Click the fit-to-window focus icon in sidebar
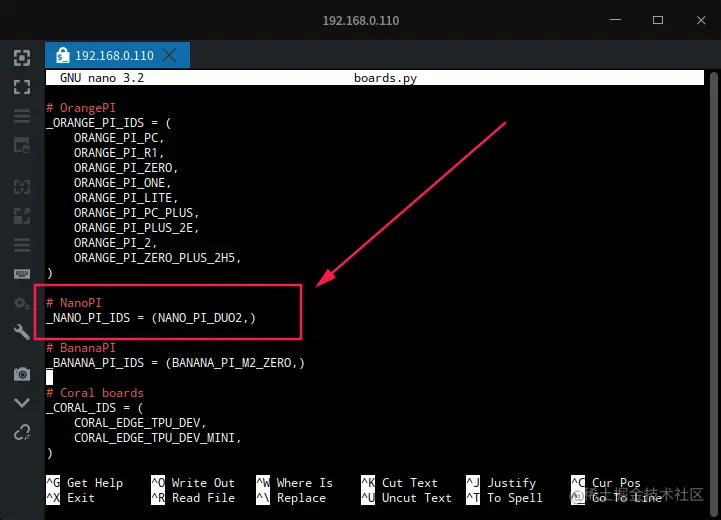 click(x=22, y=58)
